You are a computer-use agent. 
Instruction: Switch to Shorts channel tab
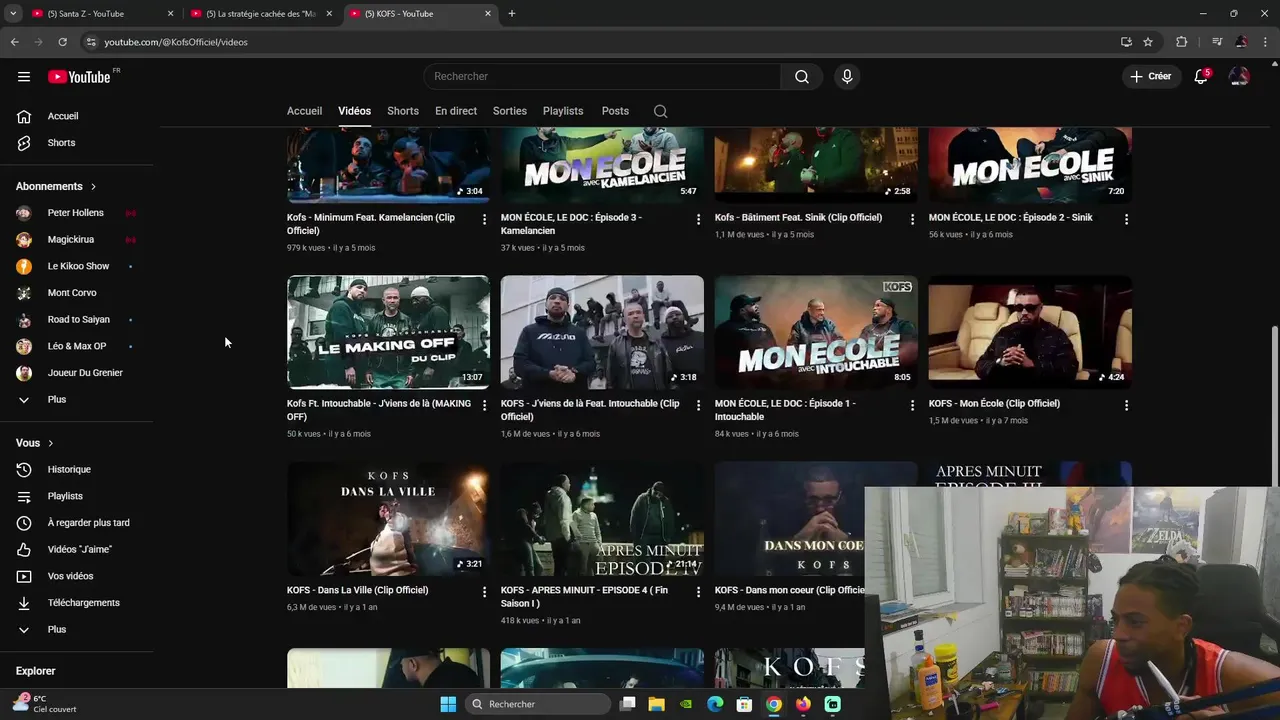tap(403, 111)
